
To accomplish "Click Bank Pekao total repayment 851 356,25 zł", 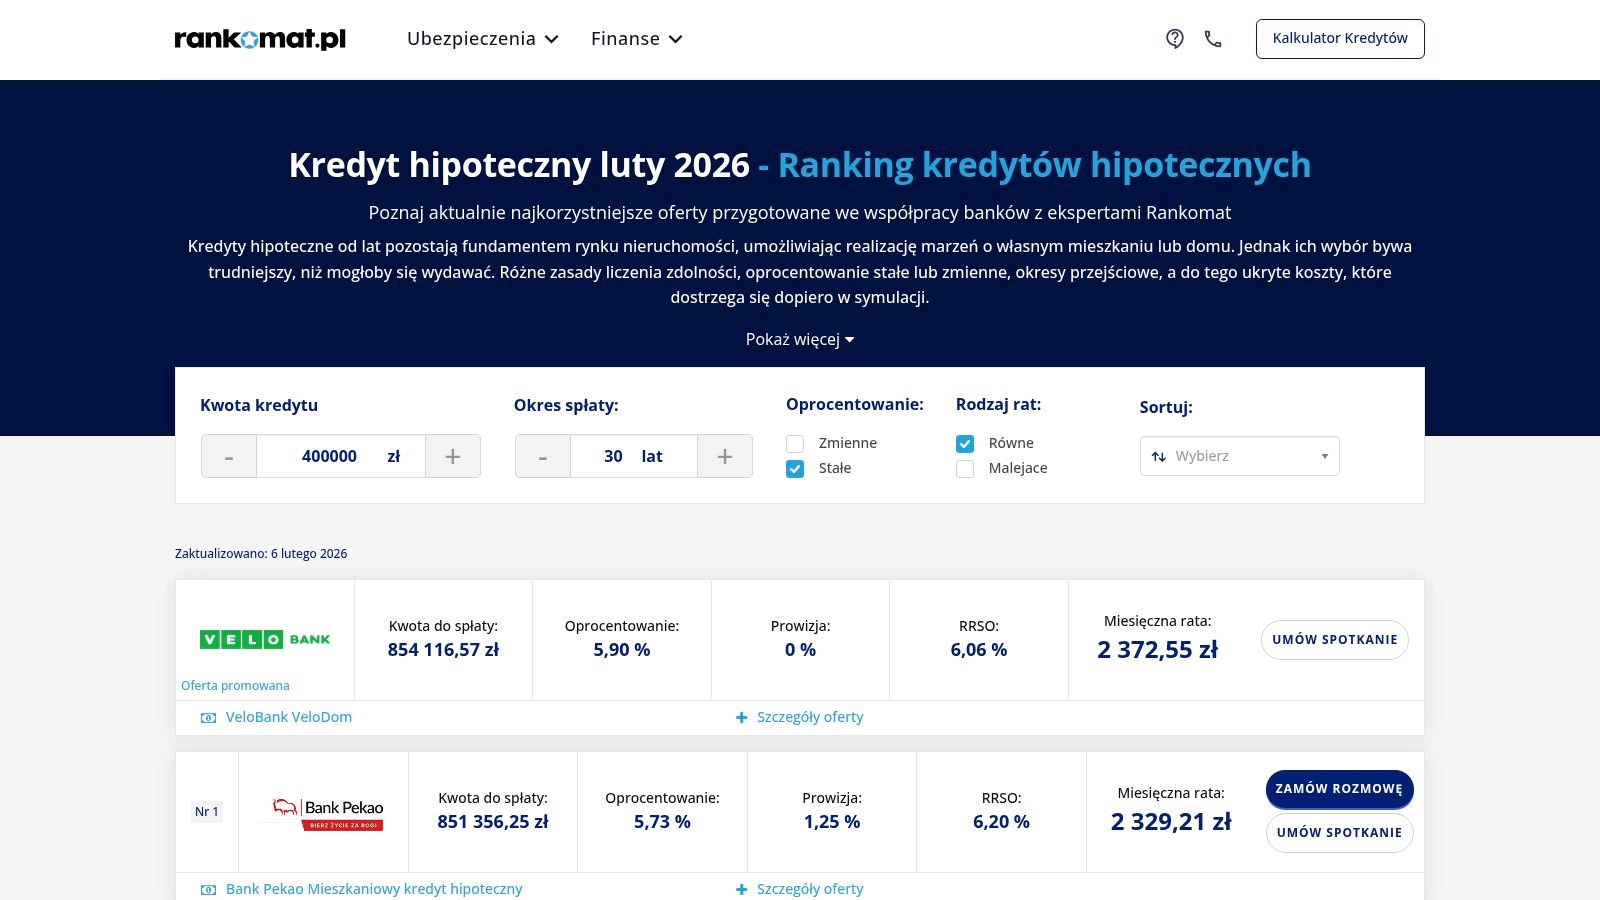I will pyautogui.click(x=493, y=822).
